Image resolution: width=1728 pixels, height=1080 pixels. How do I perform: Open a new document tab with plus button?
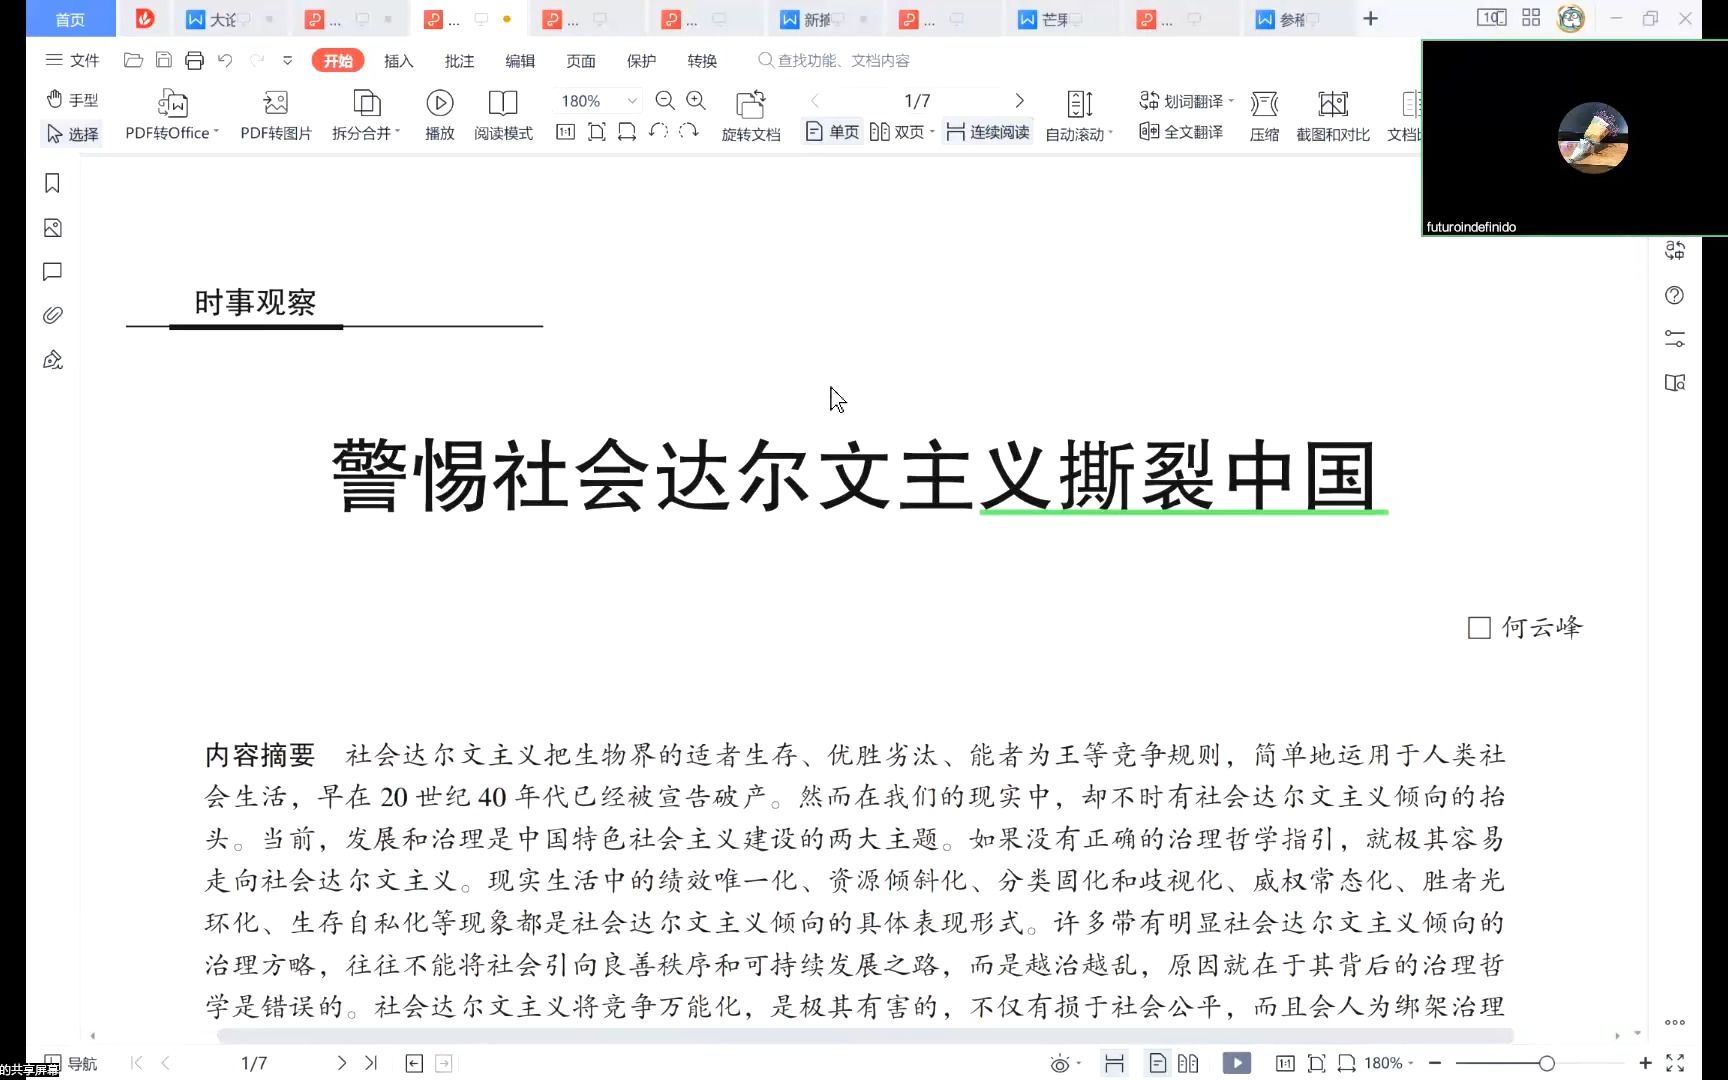pos(1371,19)
